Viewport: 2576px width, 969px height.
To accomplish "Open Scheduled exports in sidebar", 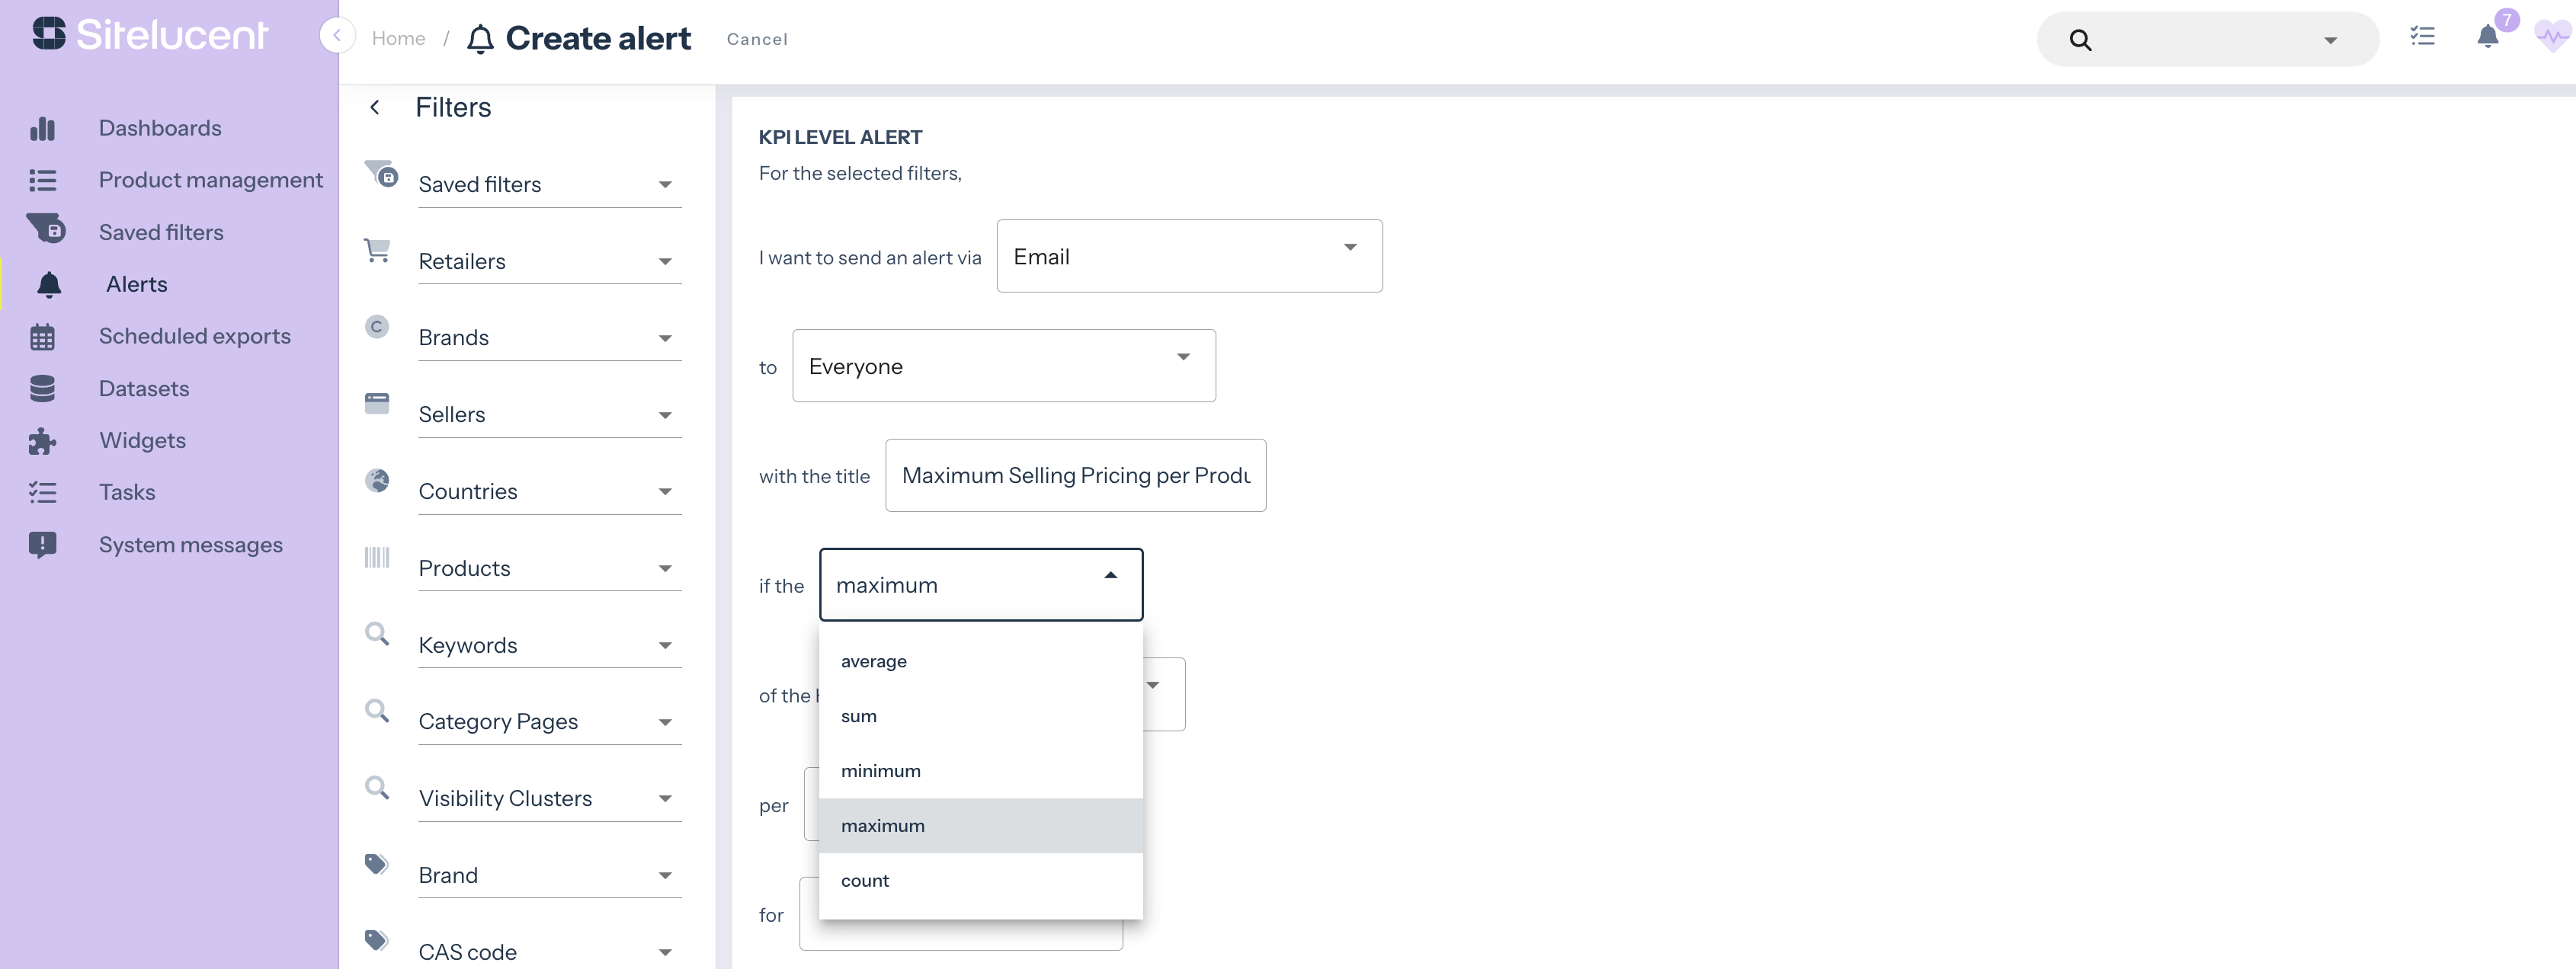I will coord(195,336).
